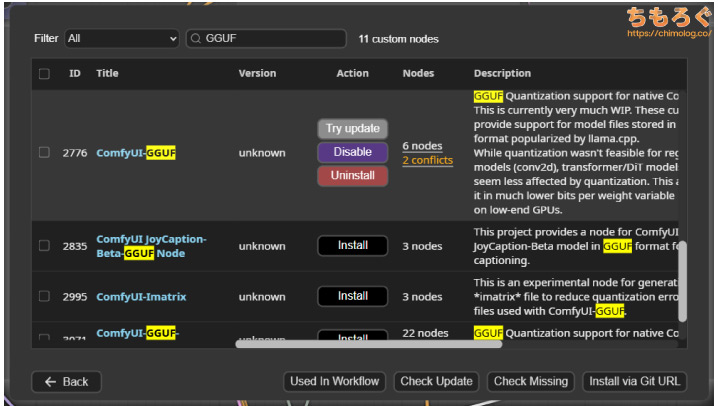The image size is (718, 406).
Task: Click the magnifier icon in search box
Action: pyautogui.click(x=196, y=38)
